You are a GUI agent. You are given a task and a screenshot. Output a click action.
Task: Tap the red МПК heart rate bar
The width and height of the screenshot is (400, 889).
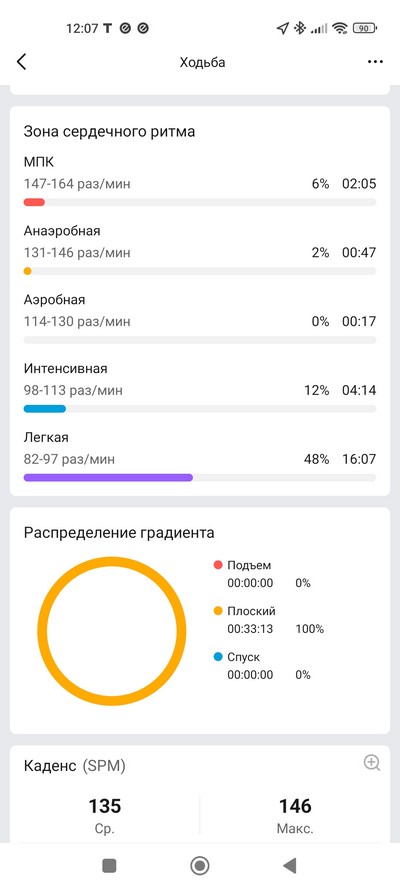point(34,202)
